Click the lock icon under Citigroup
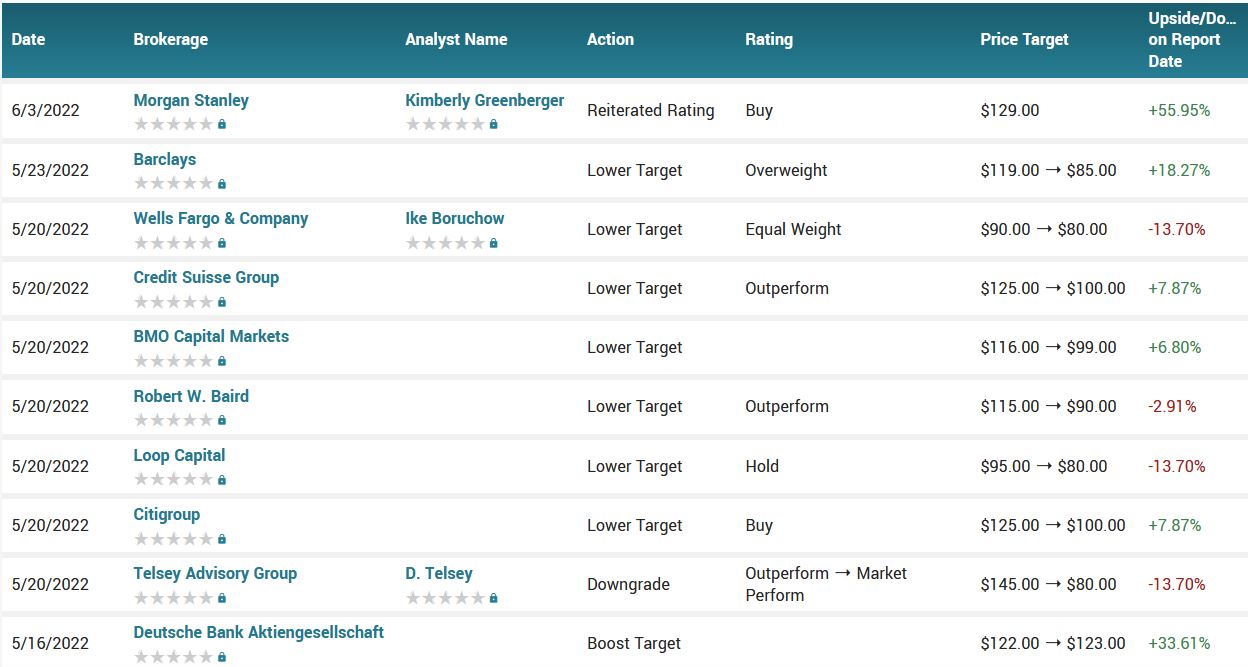 point(222,539)
